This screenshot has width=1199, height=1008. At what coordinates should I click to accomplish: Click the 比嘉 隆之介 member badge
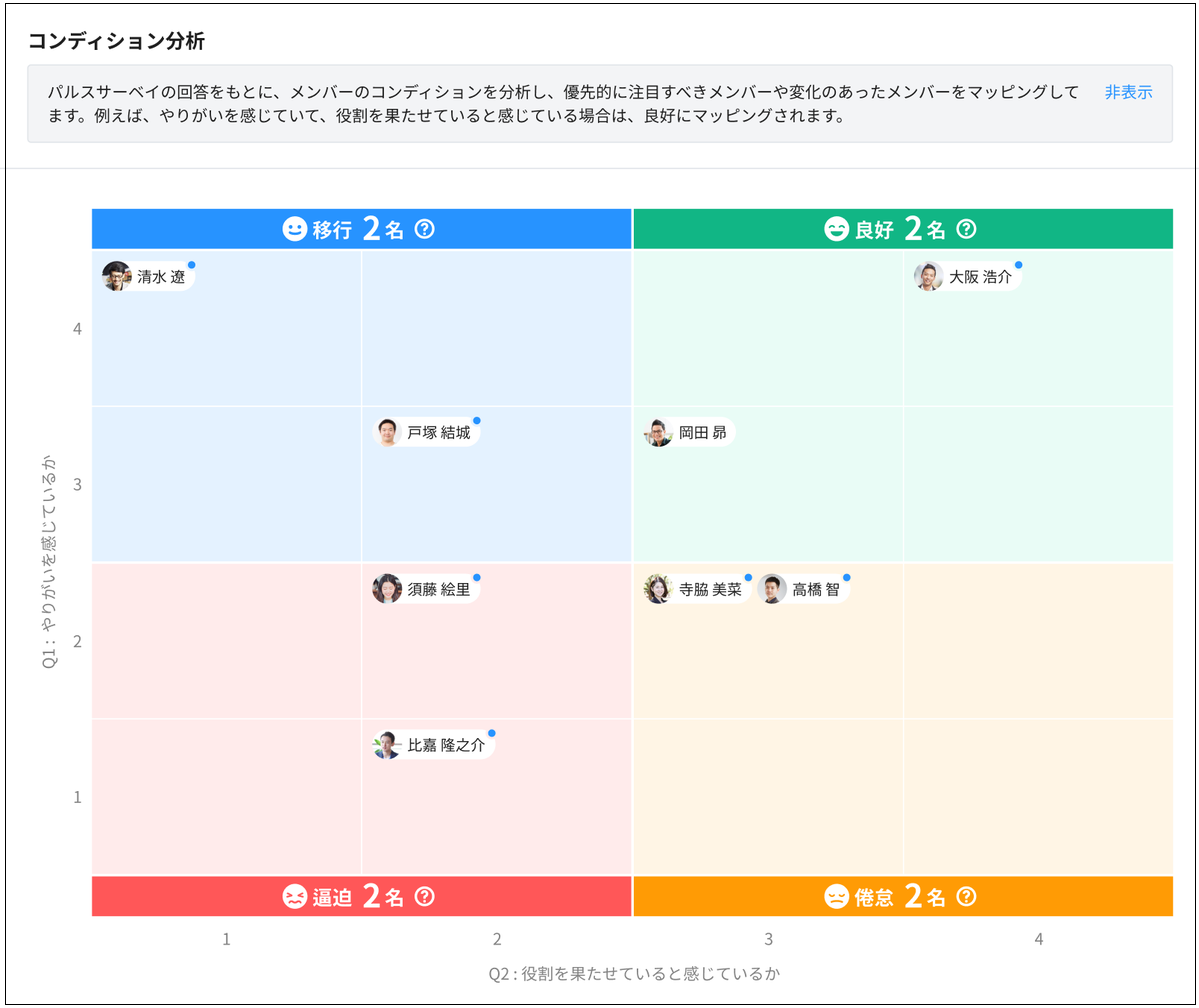[432, 744]
